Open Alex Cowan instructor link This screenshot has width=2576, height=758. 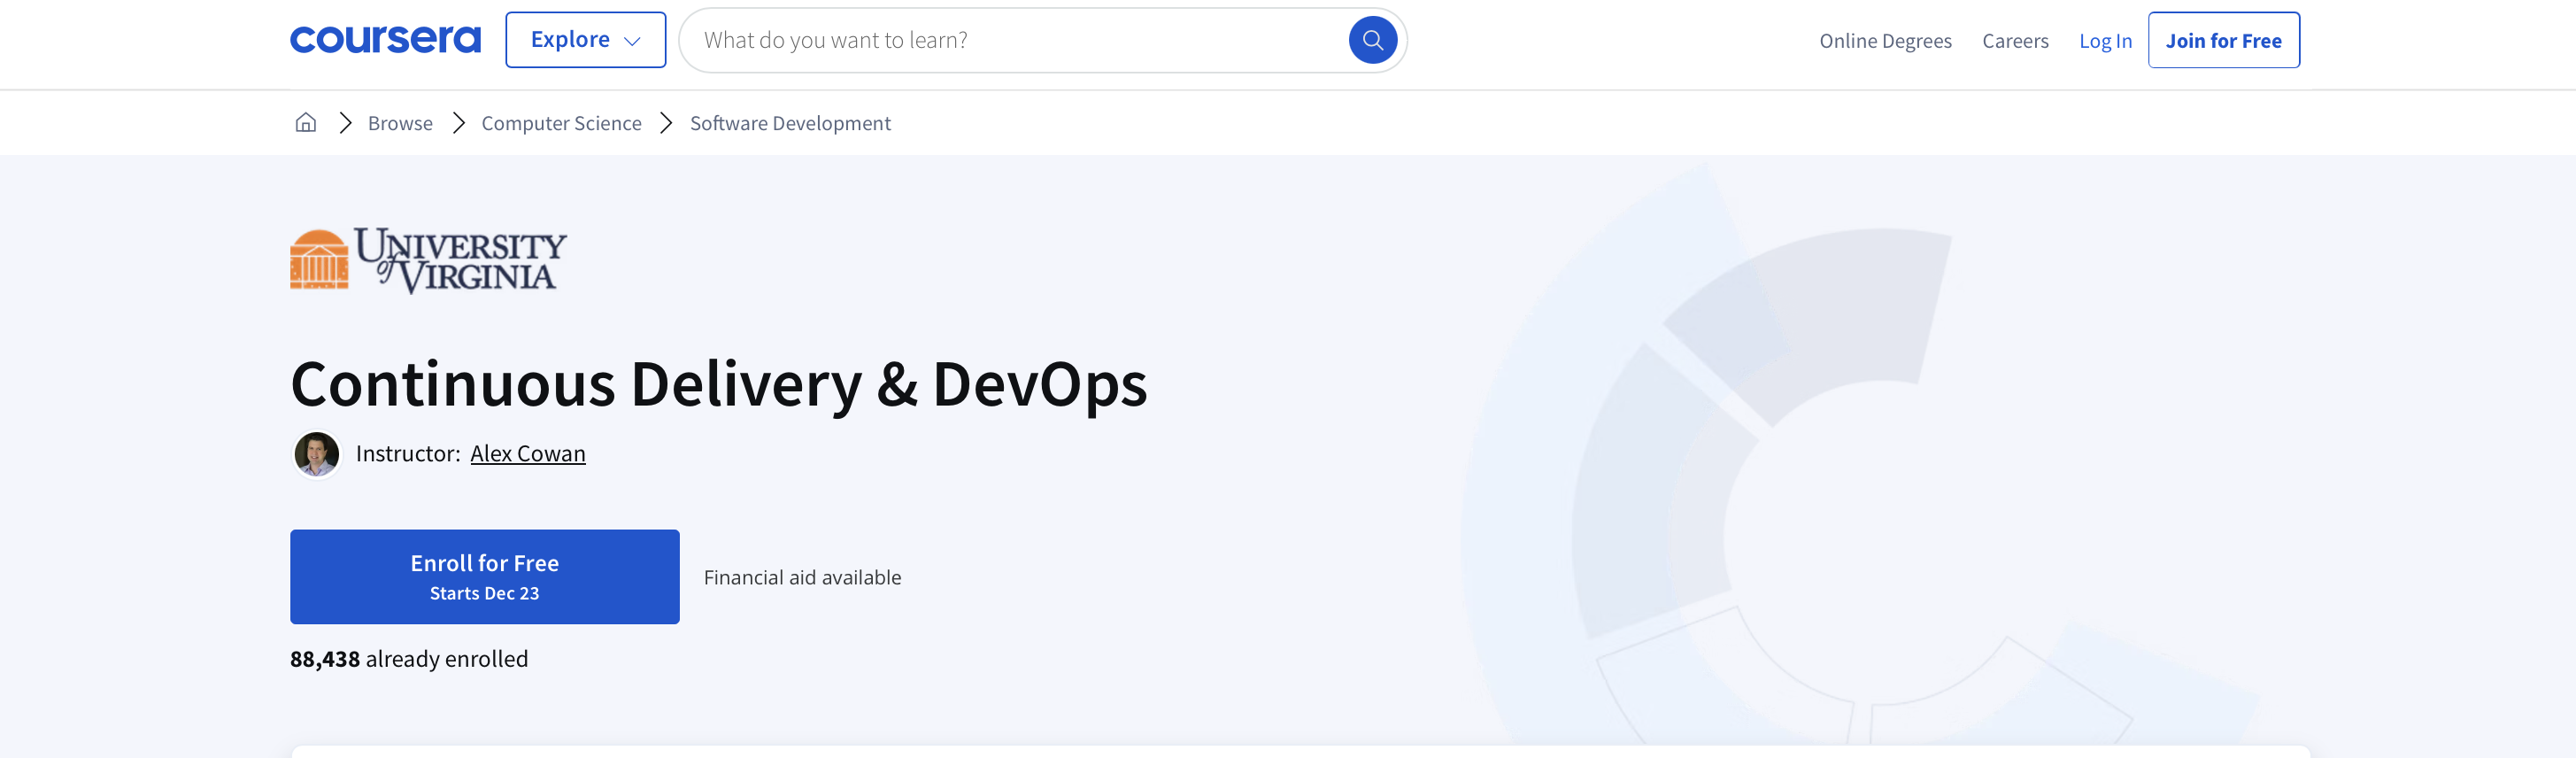click(x=528, y=454)
